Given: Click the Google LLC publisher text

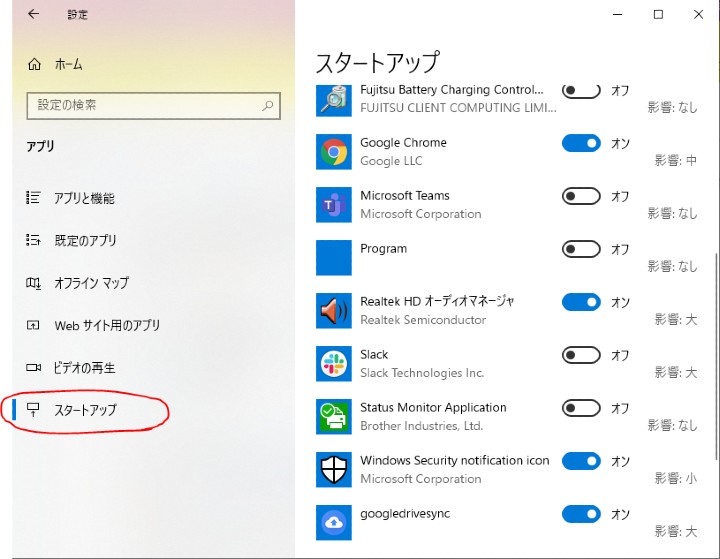Looking at the screenshot, I should point(391,161).
